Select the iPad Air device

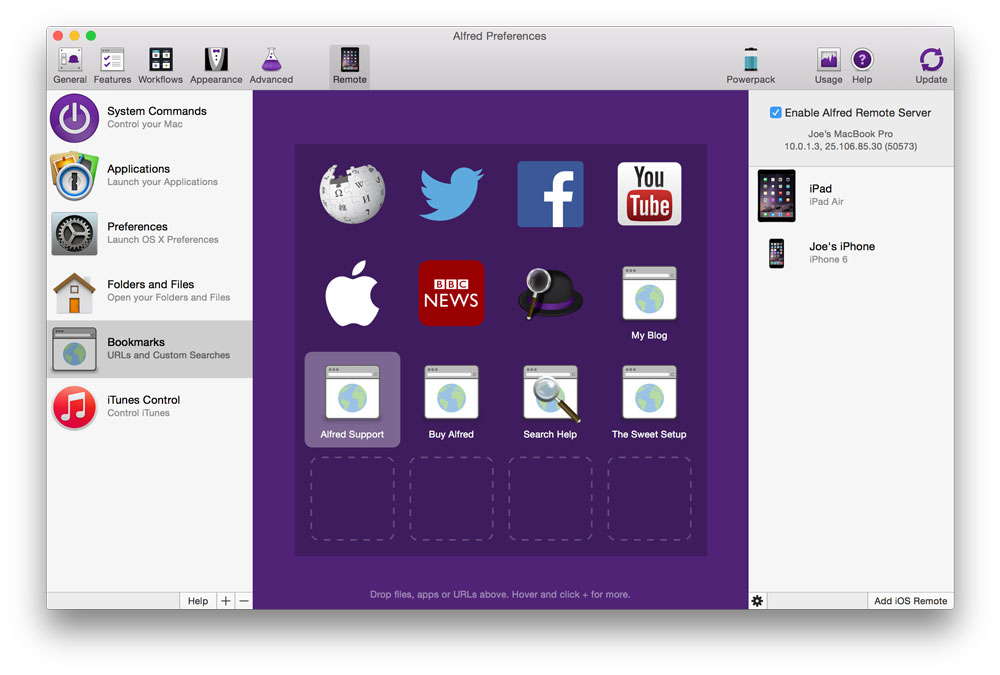tap(851, 195)
